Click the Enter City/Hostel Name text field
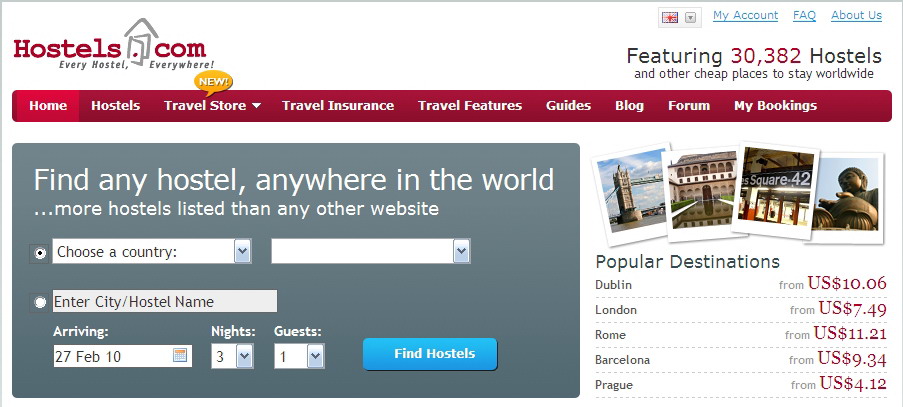903x407 pixels. [x=165, y=302]
